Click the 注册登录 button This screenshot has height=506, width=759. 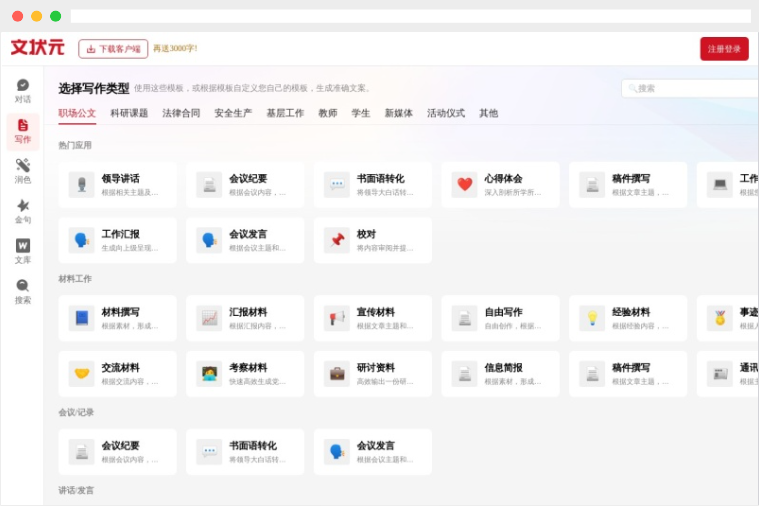pyautogui.click(x=724, y=49)
